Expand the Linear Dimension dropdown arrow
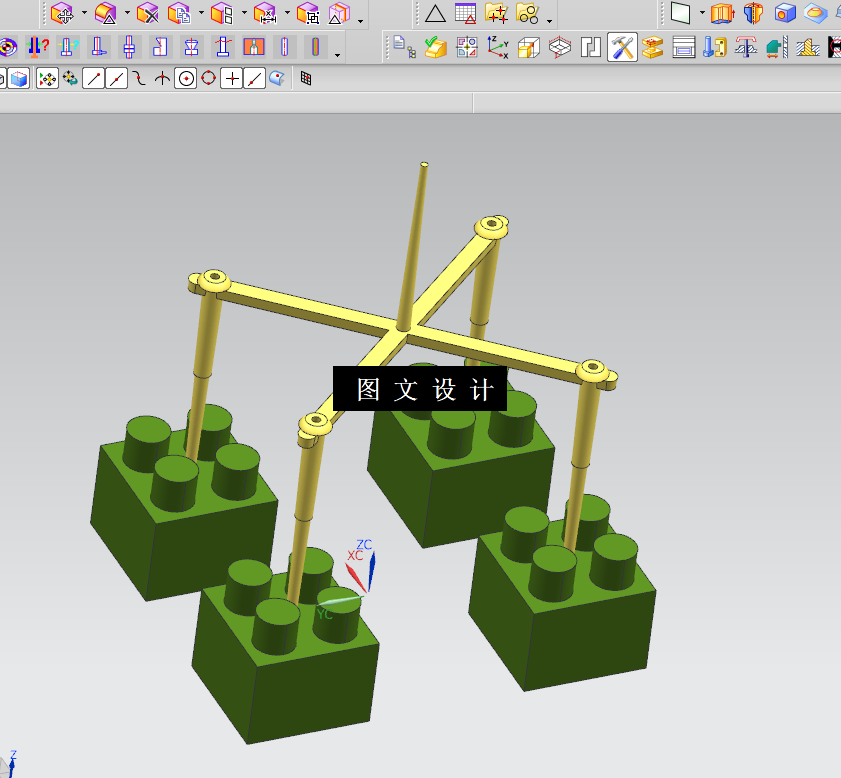 (287, 13)
